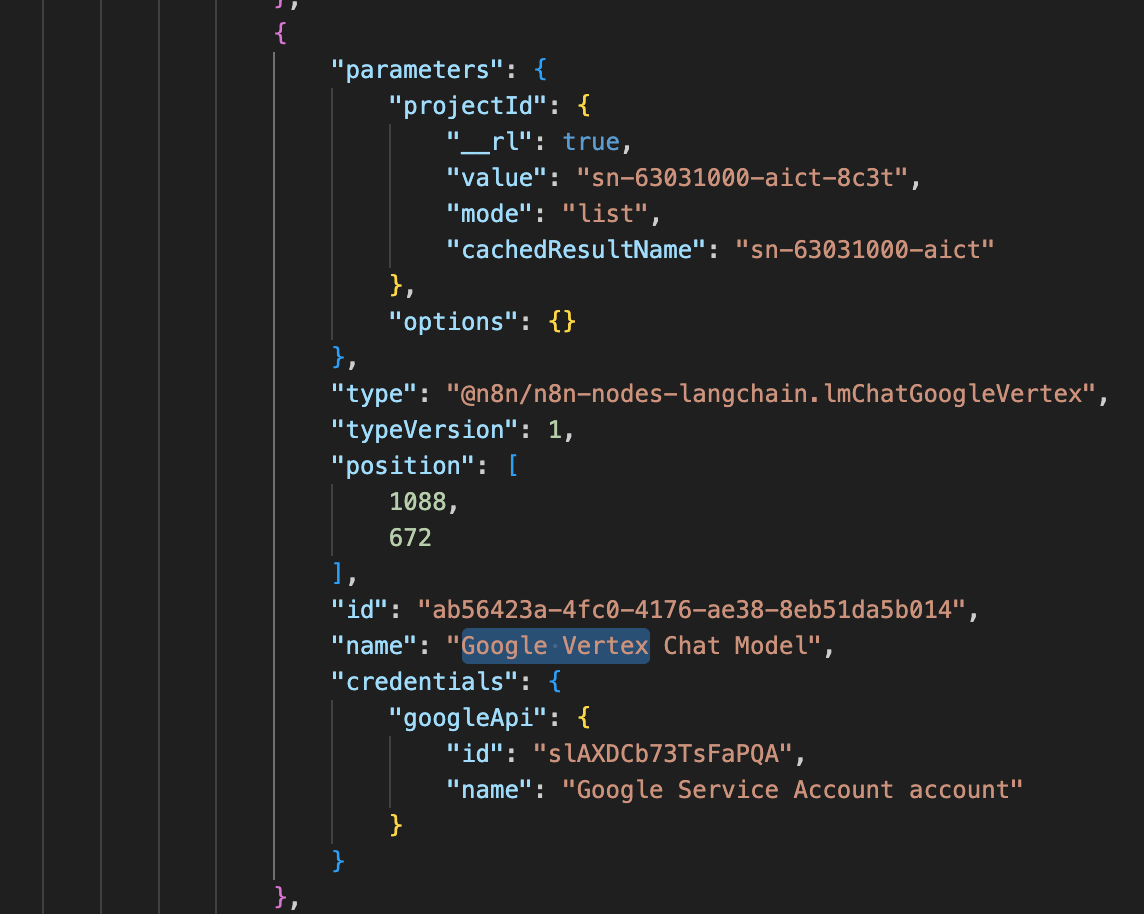This screenshot has height=914, width=1144.
Task: Click the "options" key
Action: pos(452,322)
